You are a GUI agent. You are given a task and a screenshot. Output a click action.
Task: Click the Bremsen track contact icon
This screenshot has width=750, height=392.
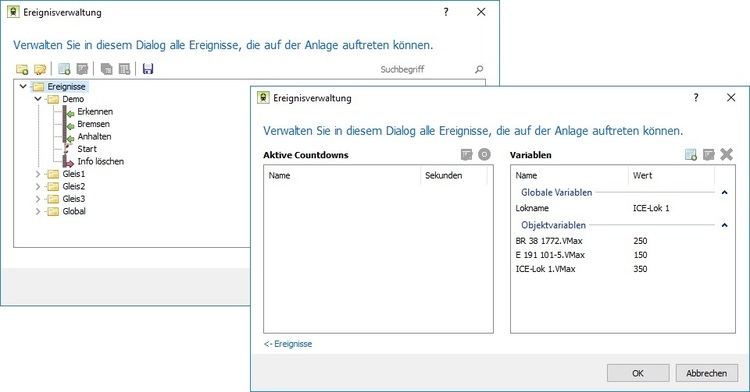(x=68, y=124)
